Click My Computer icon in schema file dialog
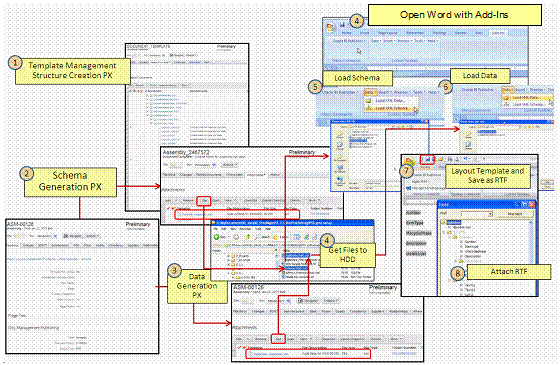The height and width of the screenshot is (365, 560). (340, 169)
